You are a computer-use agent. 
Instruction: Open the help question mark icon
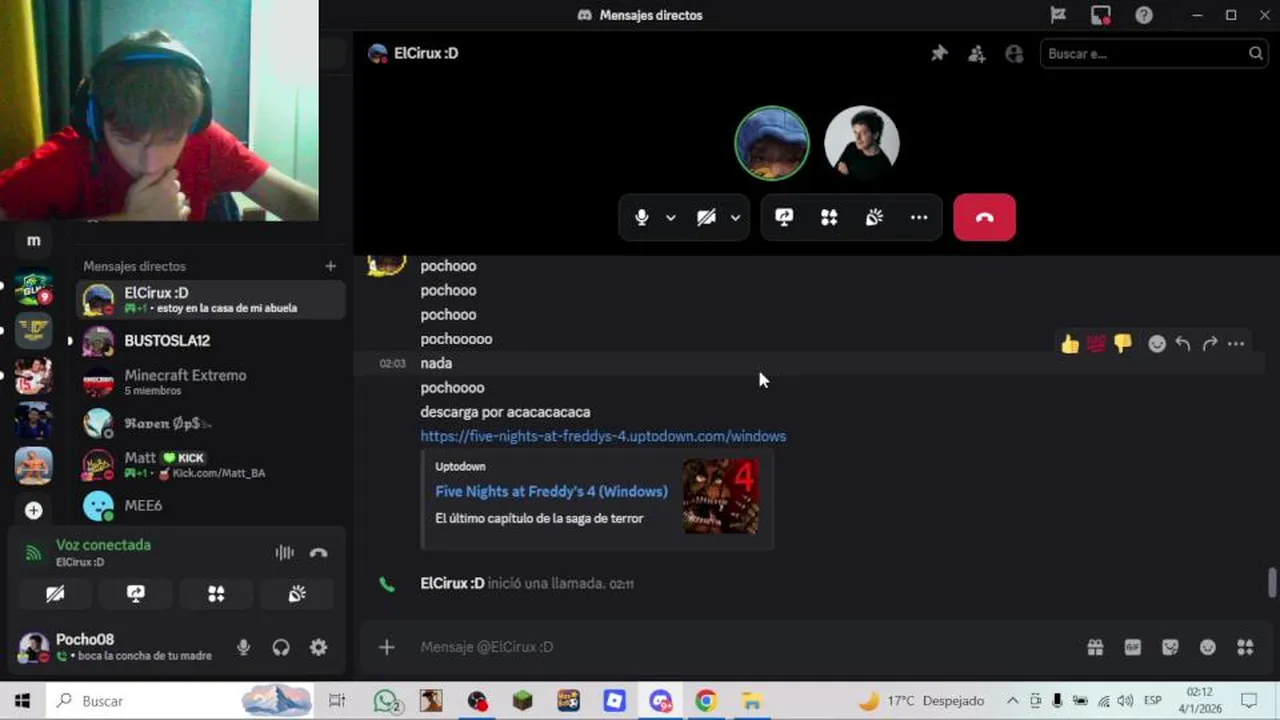pos(1144,15)
